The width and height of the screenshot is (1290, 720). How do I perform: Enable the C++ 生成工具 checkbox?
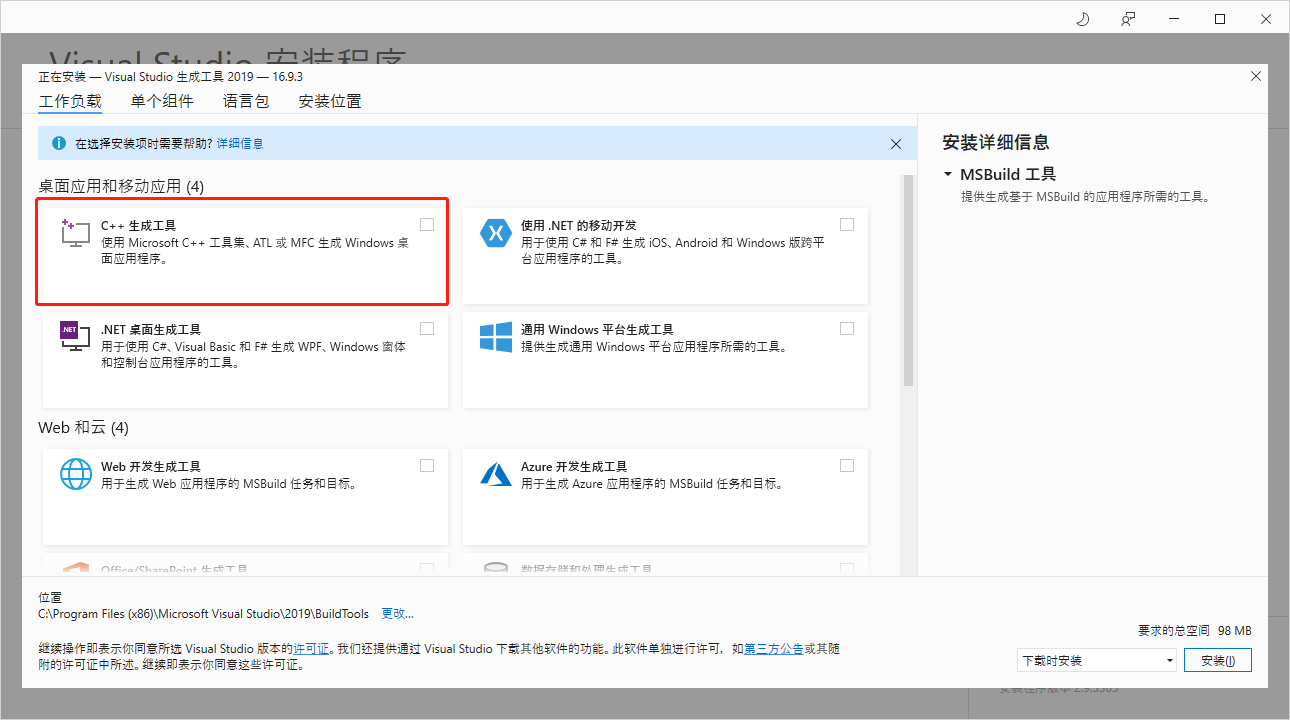click(x=427, y=224)
